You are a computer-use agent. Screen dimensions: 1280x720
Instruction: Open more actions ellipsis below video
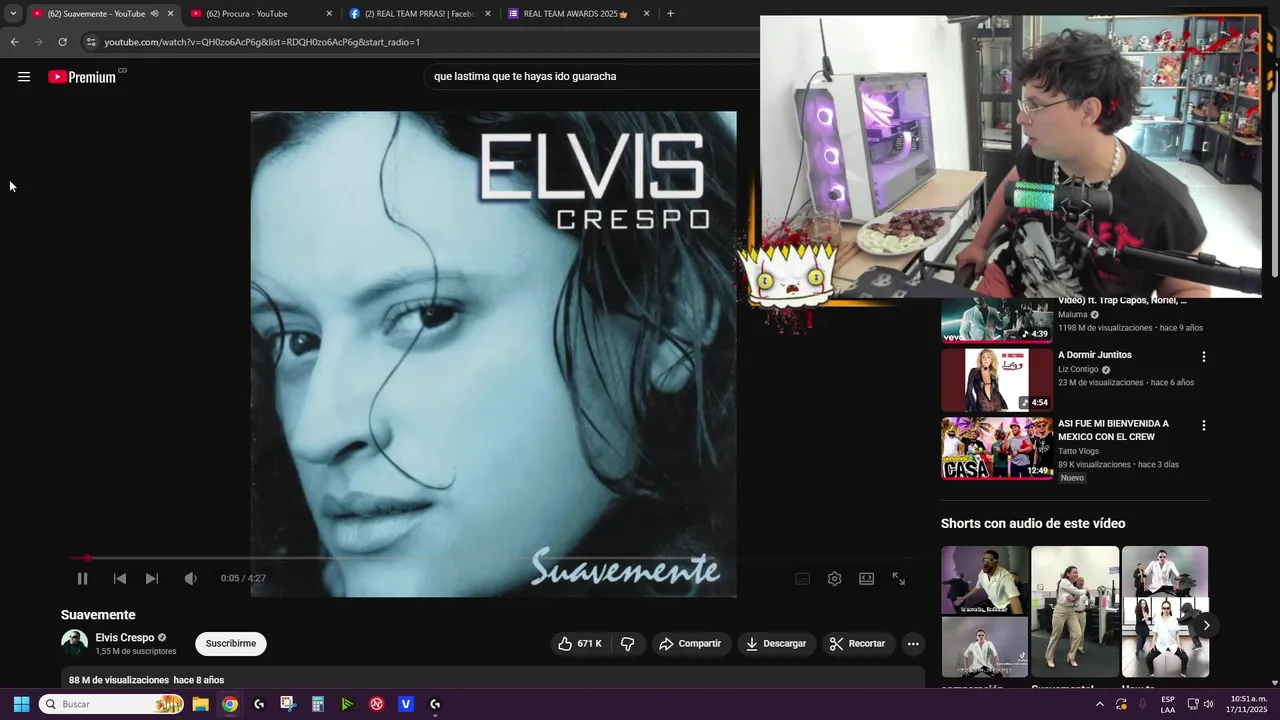(913, 644)
